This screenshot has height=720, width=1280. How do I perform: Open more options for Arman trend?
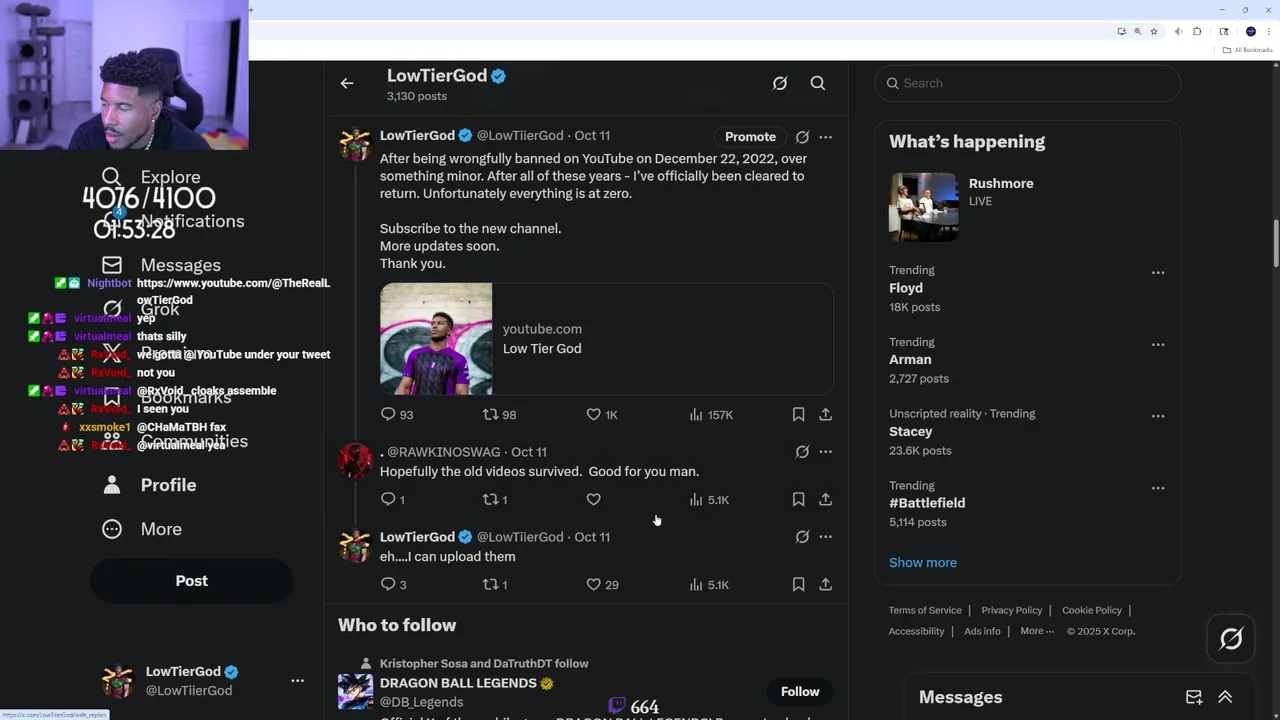(x=1158, y=345)
